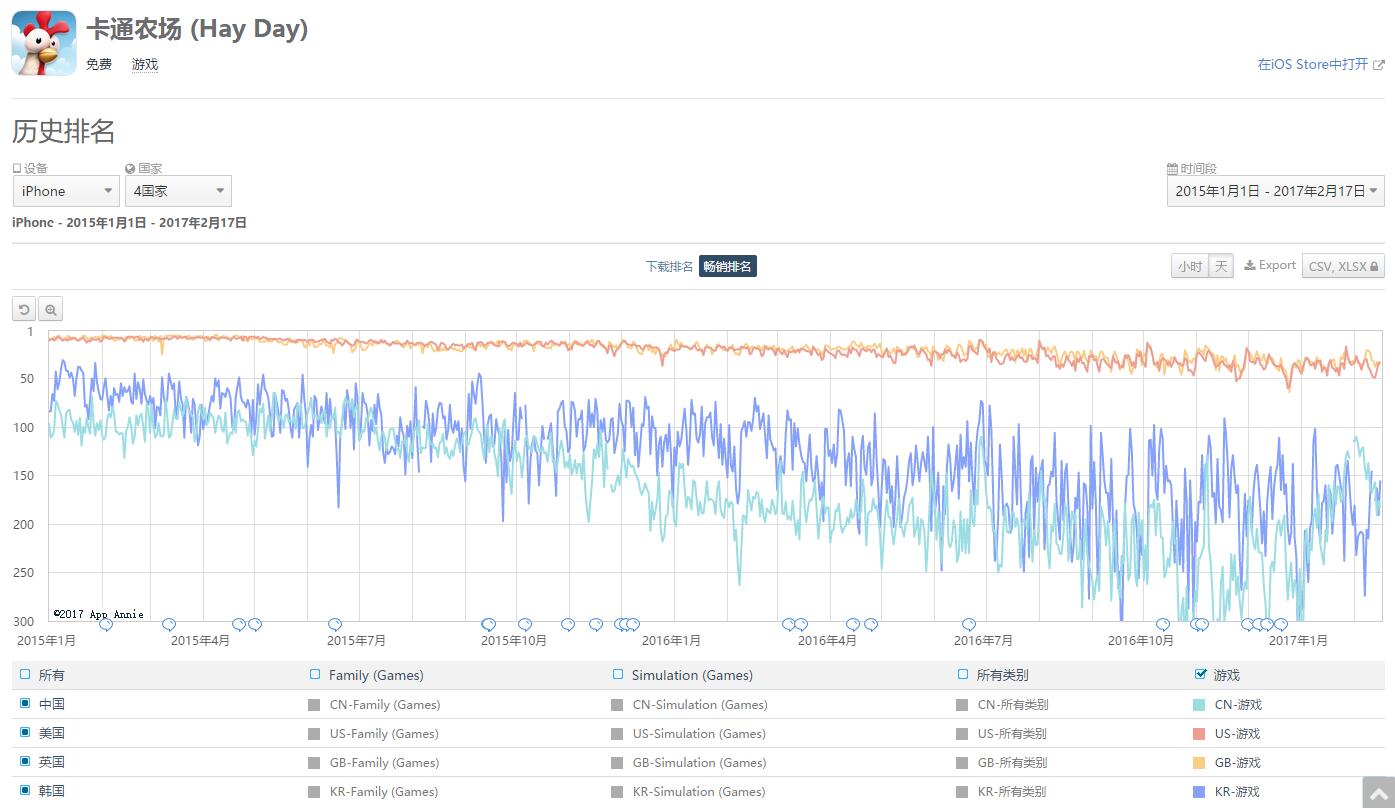This screenshot has height=808, width=1395.
Task: Open the iPhone device dropdown
Action: (x=66, y=191)
